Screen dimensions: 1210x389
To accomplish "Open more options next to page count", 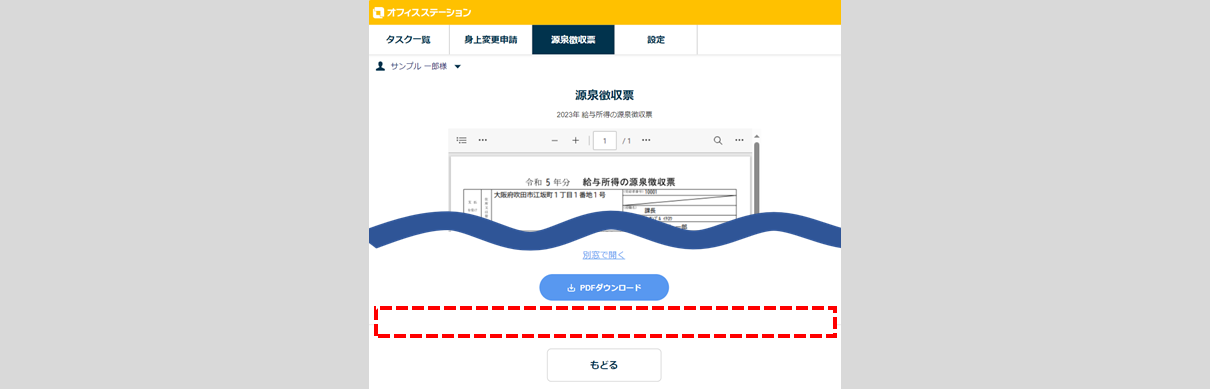I will 646,140.
